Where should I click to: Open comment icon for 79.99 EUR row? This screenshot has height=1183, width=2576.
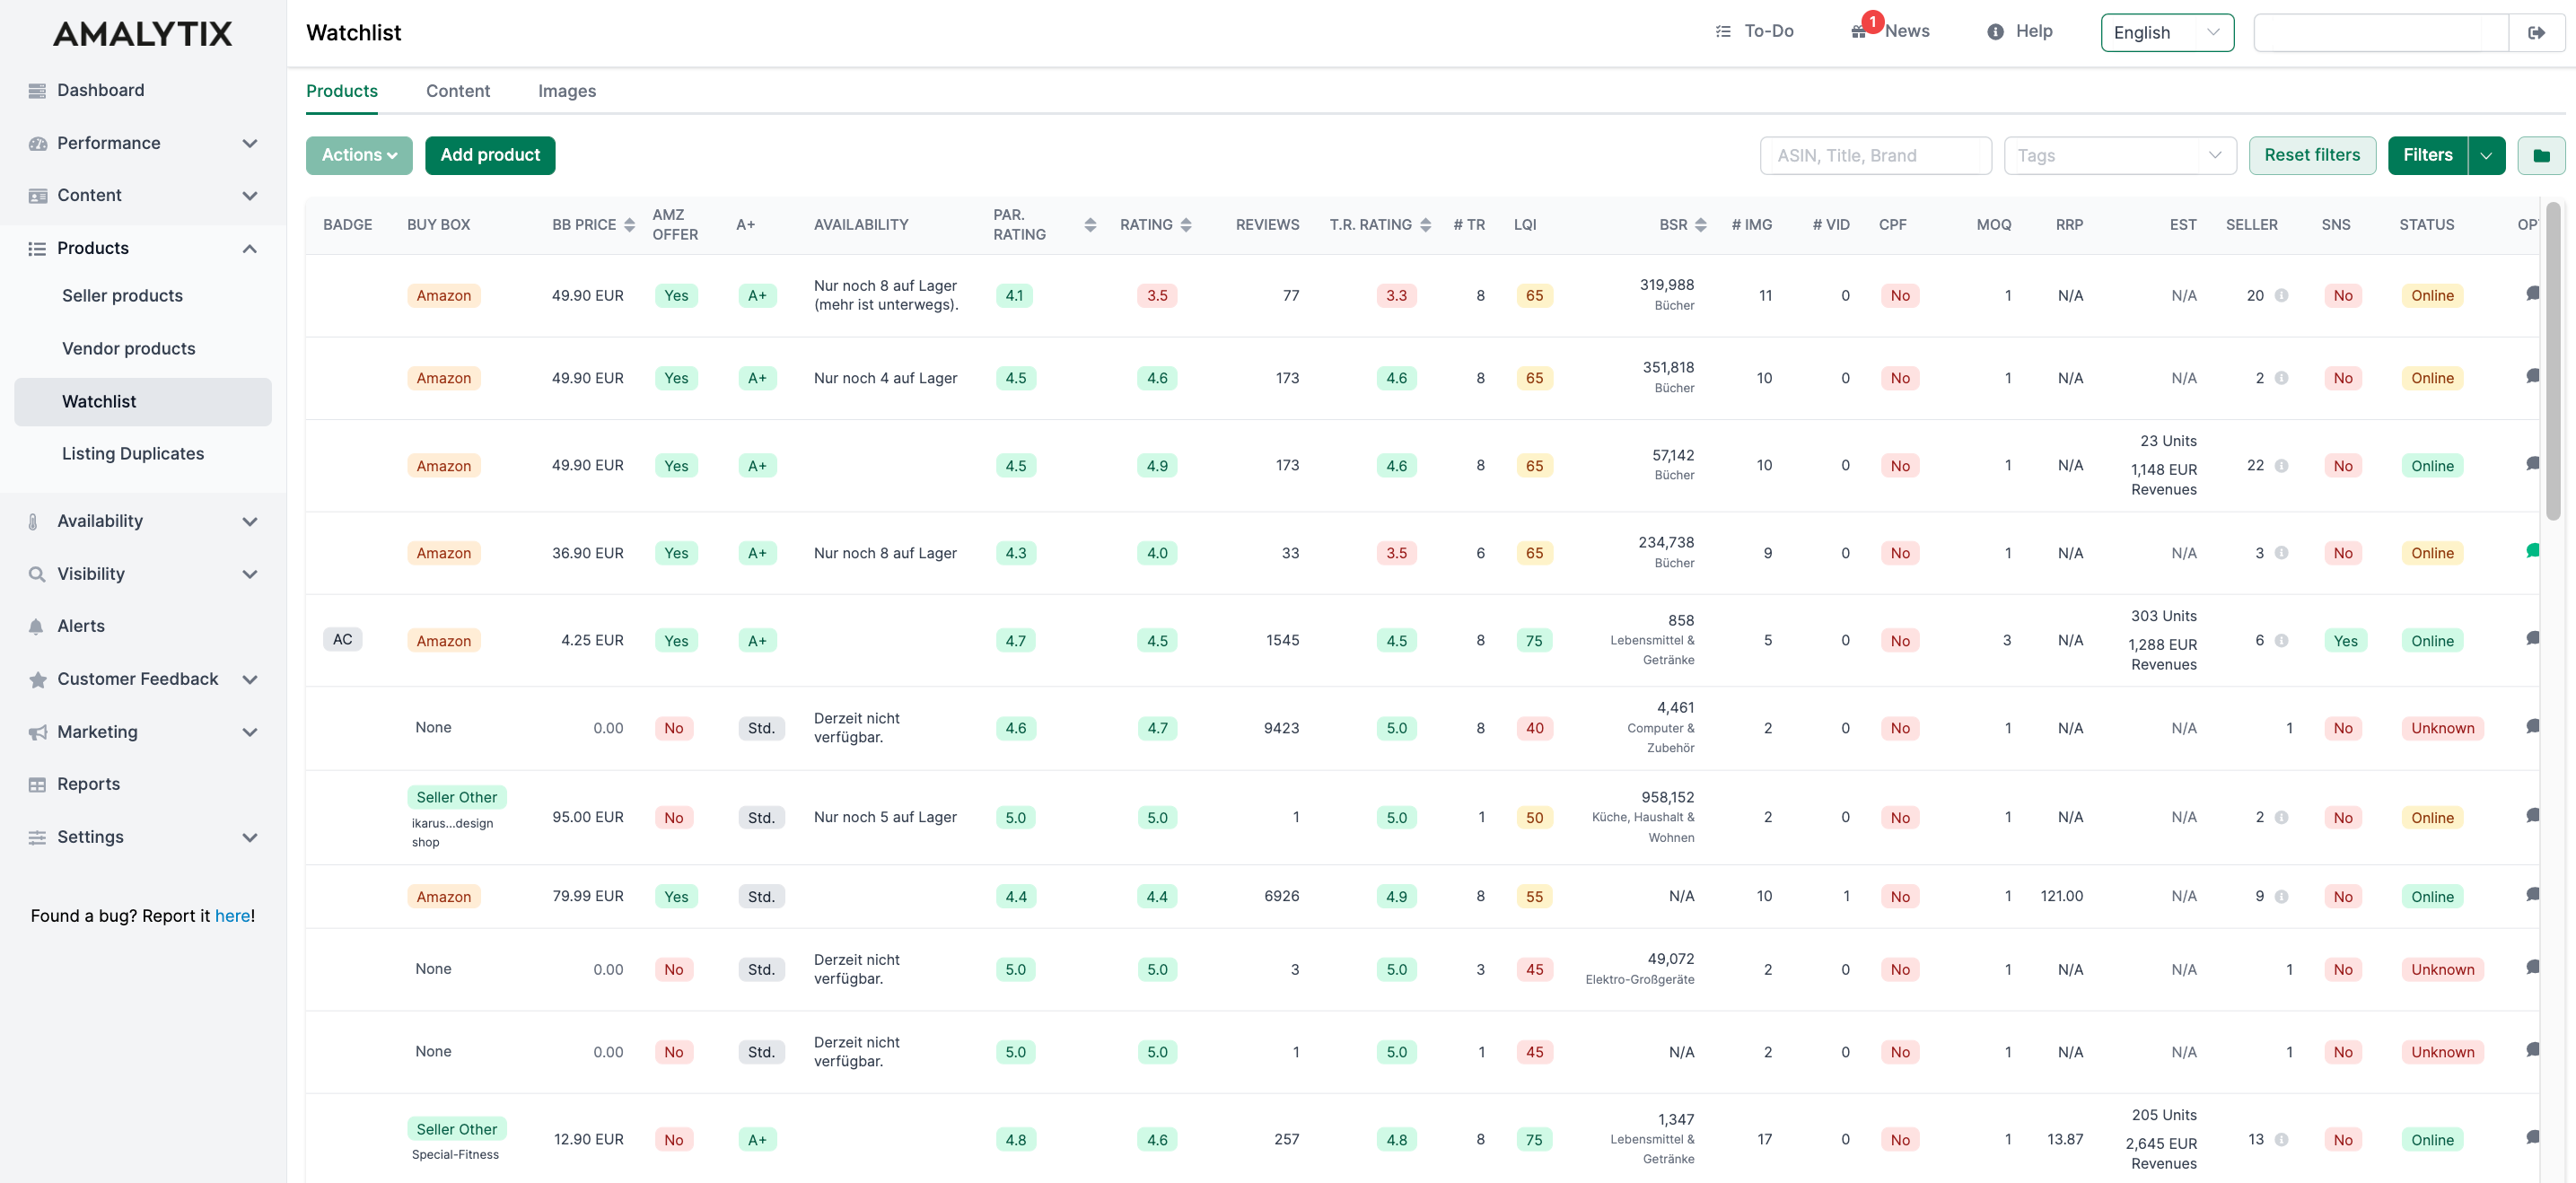pyautogui.click(x=2532, y=895)
